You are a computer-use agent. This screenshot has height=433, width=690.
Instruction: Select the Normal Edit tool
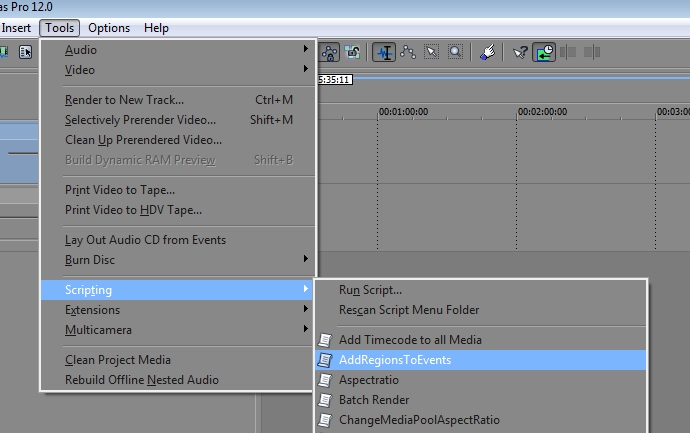point(384,52)
